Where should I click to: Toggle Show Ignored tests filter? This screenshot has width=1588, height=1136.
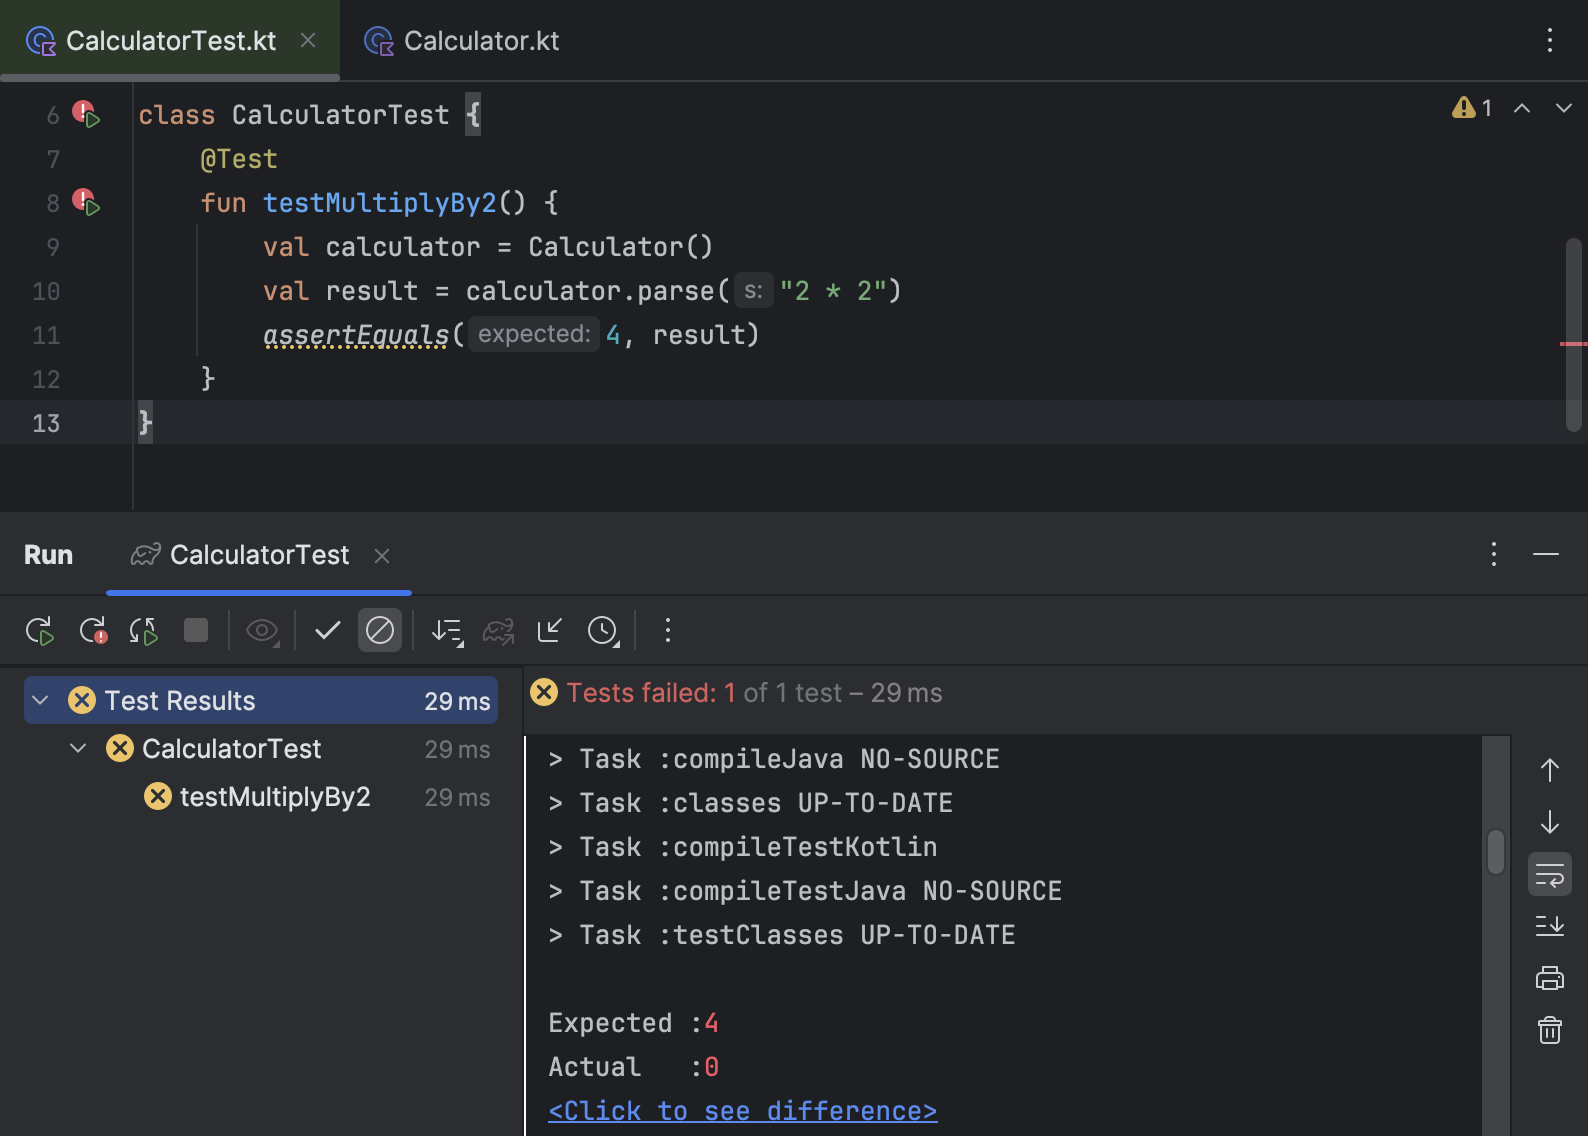pyautogui.click(x=380, y=630)
